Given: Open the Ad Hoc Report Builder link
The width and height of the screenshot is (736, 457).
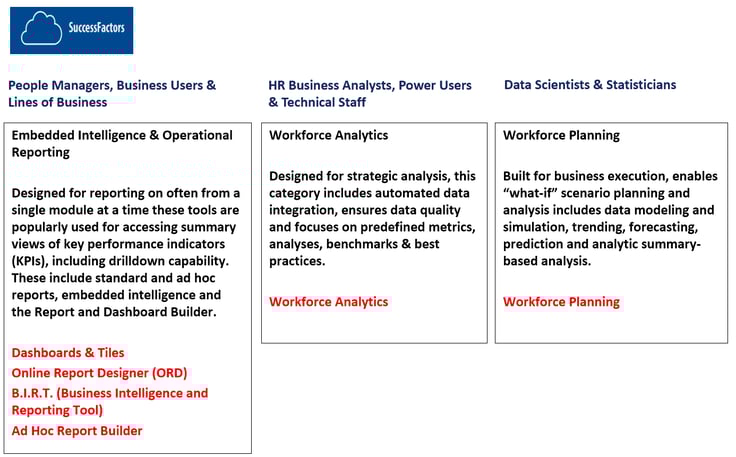Looking at the screenshot, I should [x=77, y=431].
